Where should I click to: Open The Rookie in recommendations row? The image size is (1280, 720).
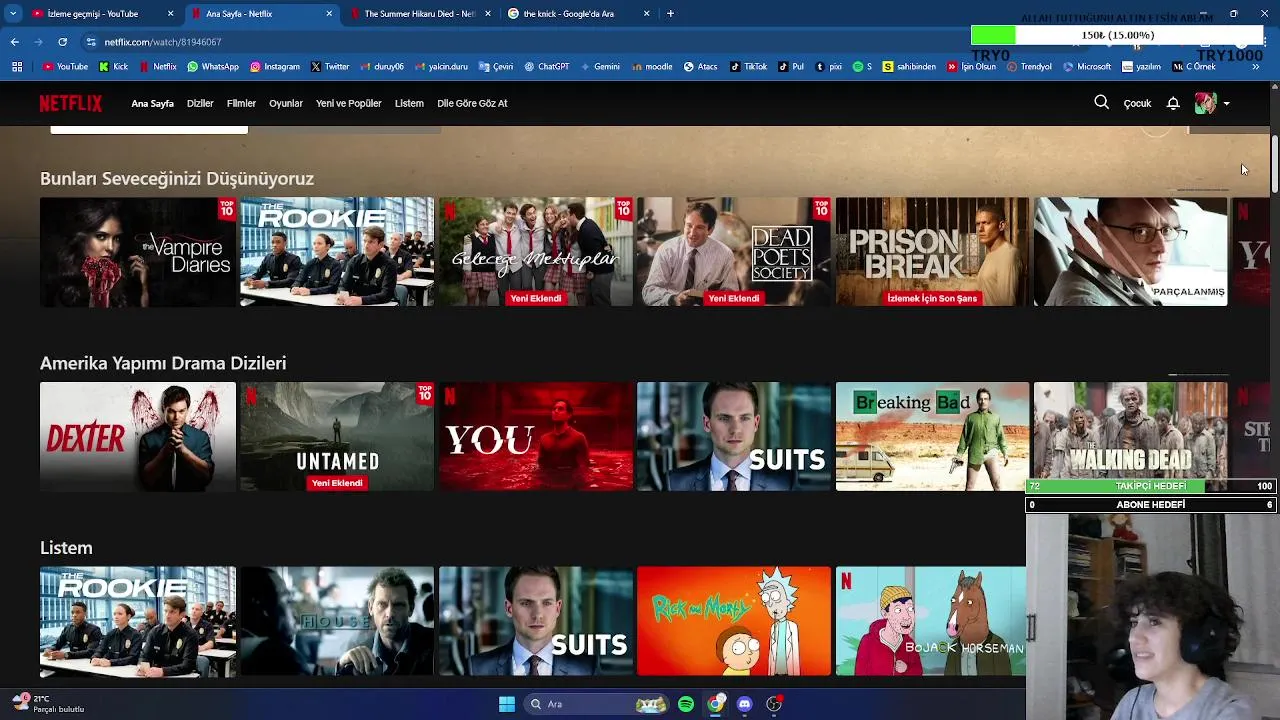(x=337, y=251)
